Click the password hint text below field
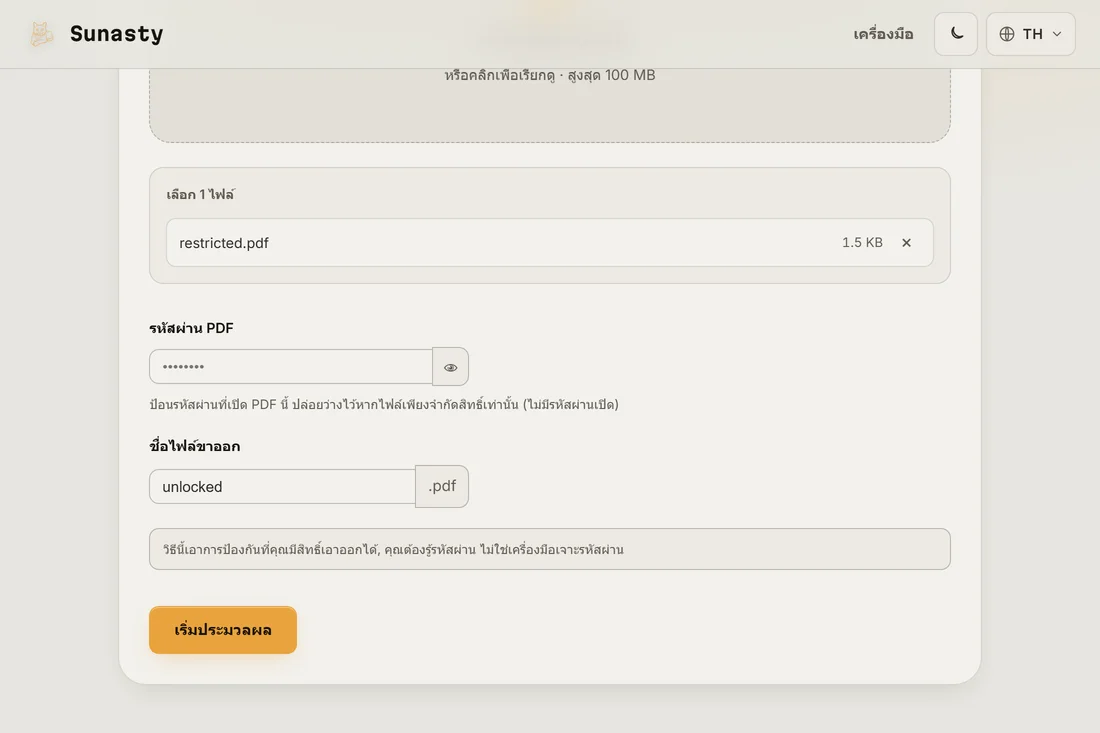 tap(384, 405)
